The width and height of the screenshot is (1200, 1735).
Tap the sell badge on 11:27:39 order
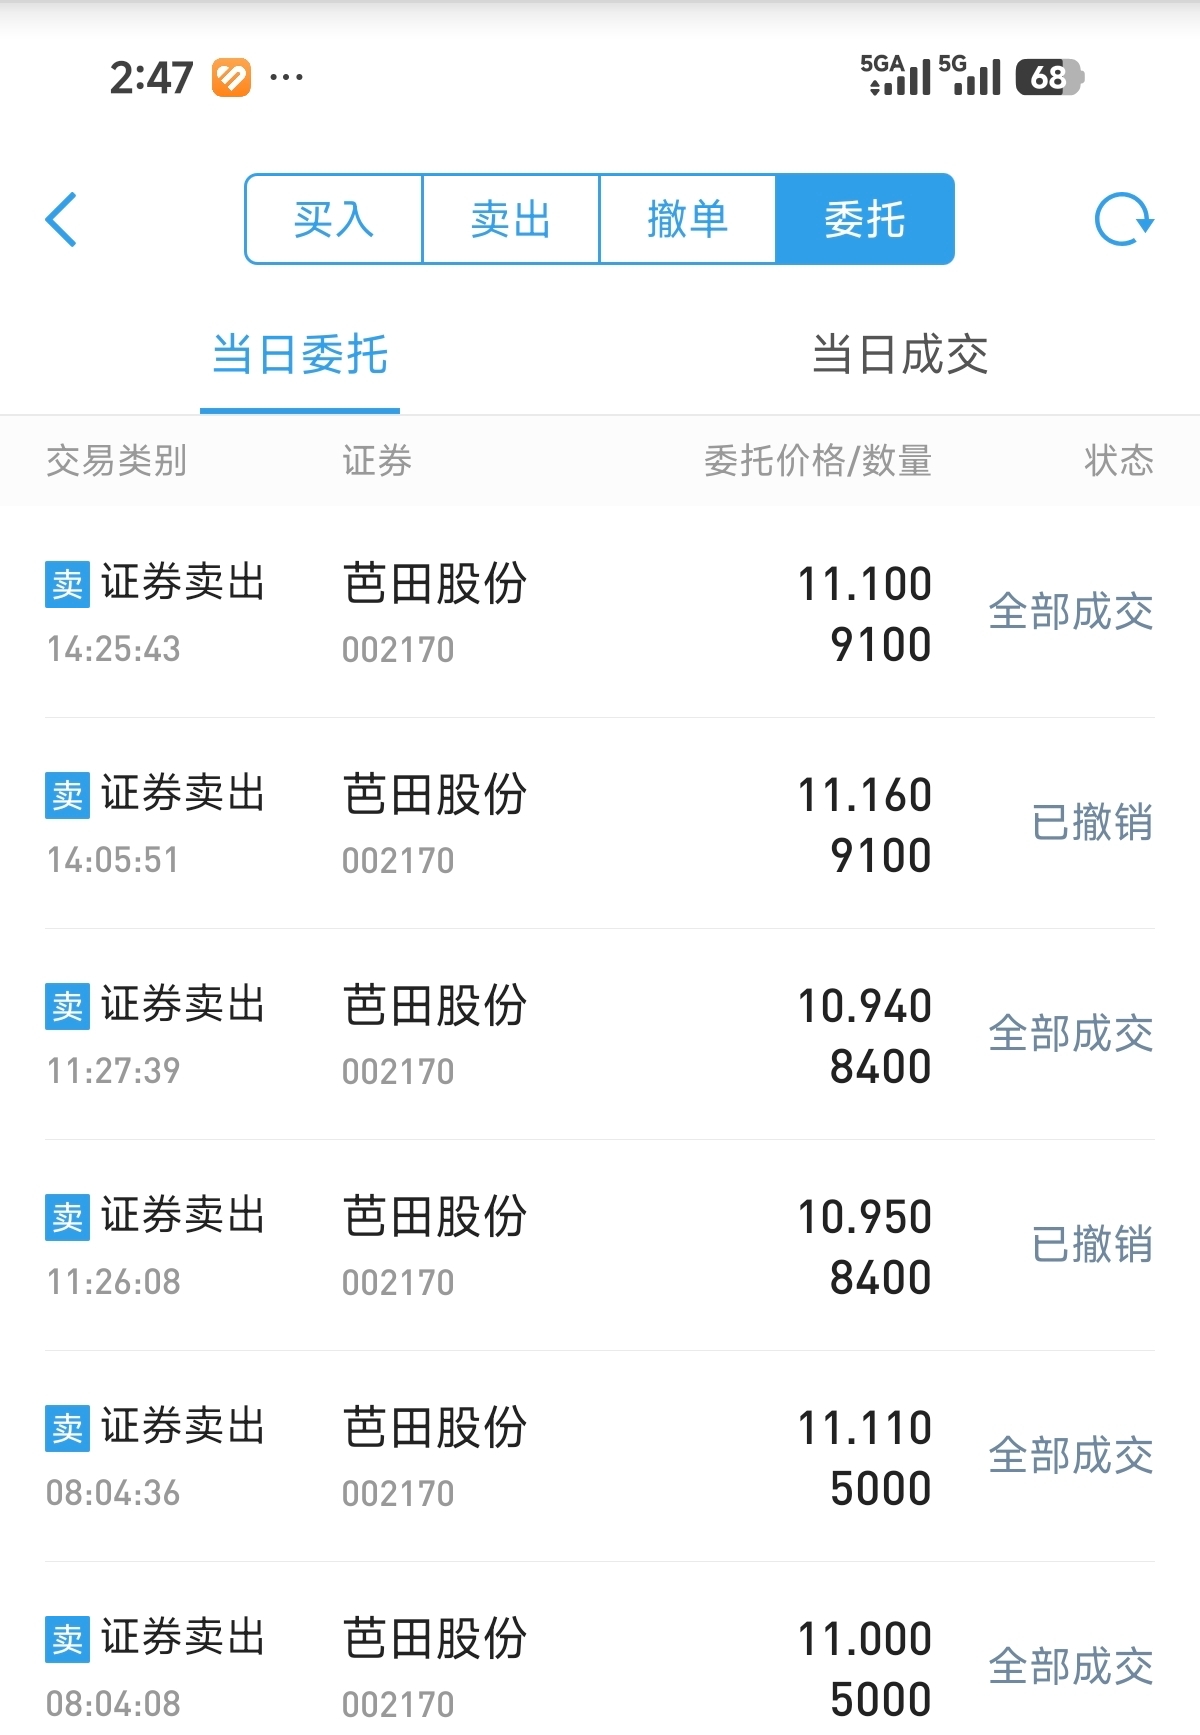[x=68, y=1006]
